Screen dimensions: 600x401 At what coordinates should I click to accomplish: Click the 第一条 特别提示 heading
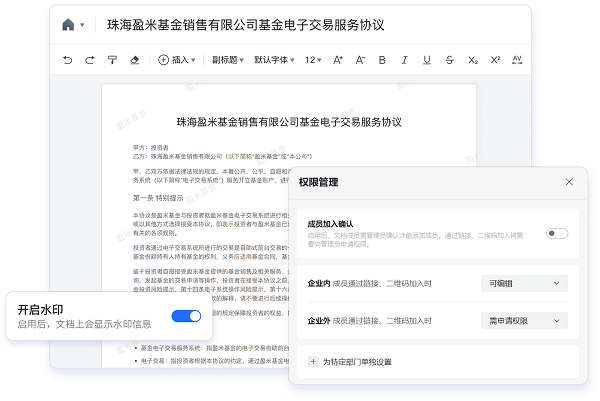pyautogui.click(x=158, y=198)
